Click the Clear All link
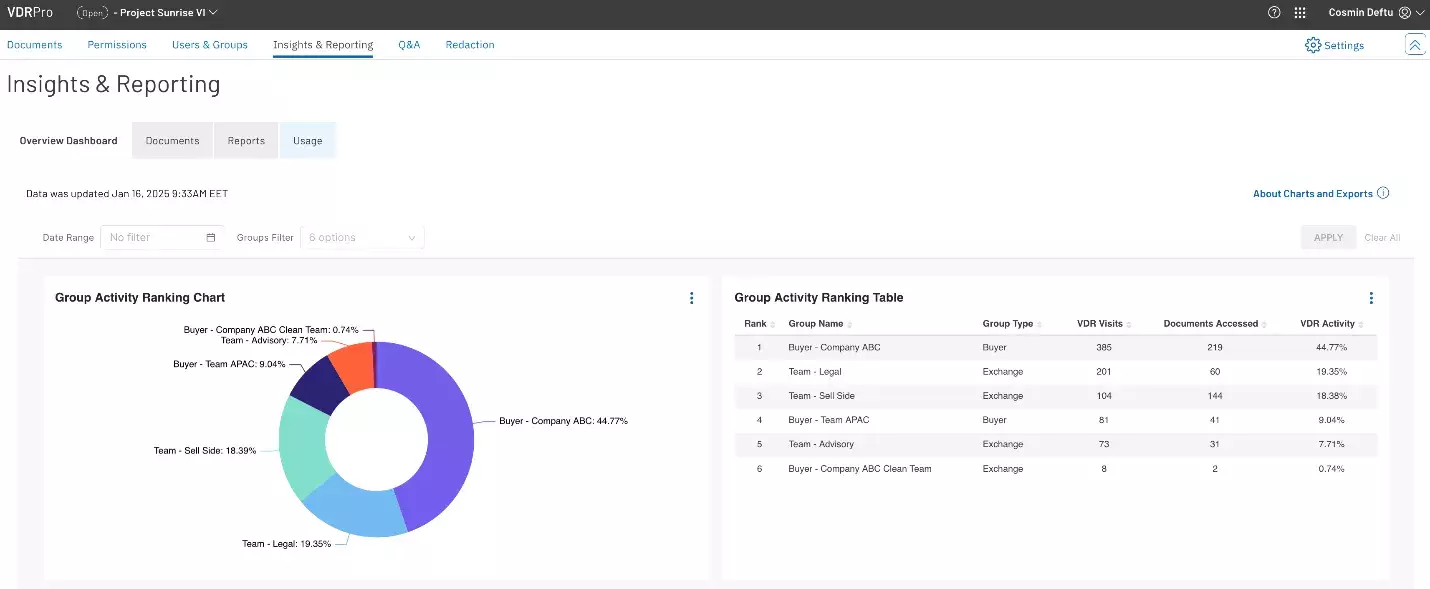Screen dimensions: 1430x589 (1382, 238)
